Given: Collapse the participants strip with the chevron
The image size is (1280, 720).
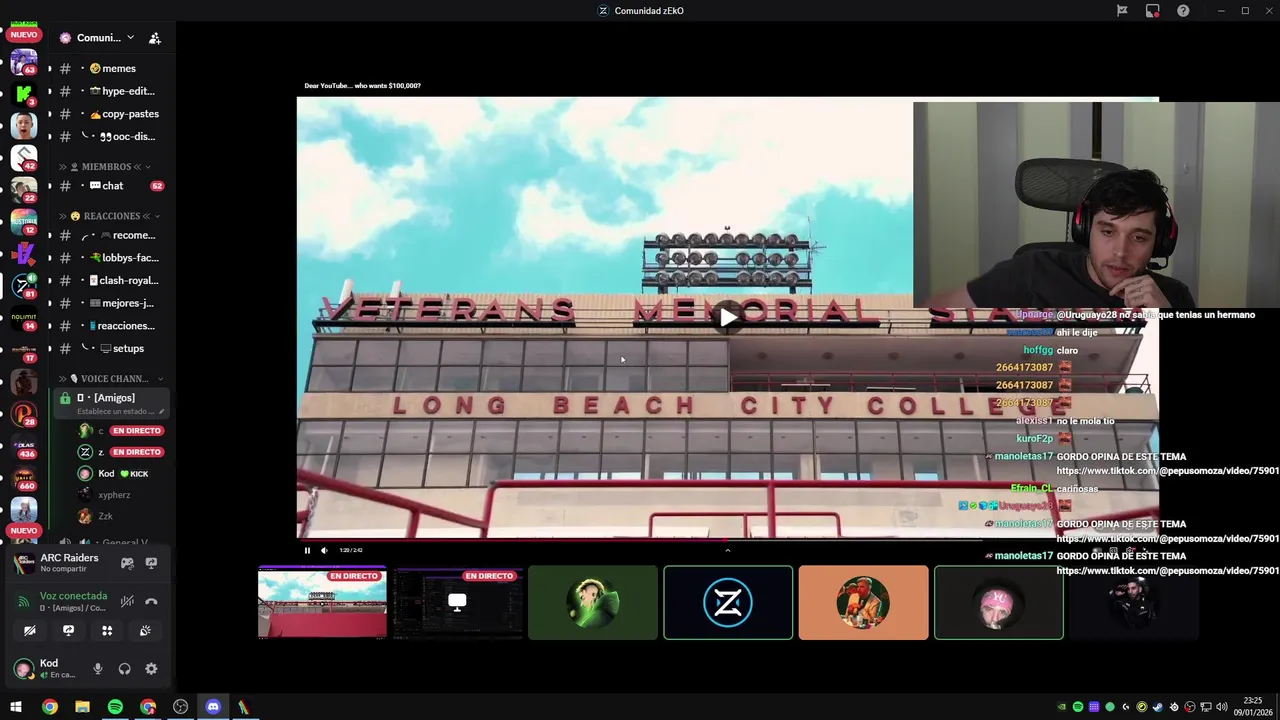Looking at the screenshot, I should pos(727,550).
